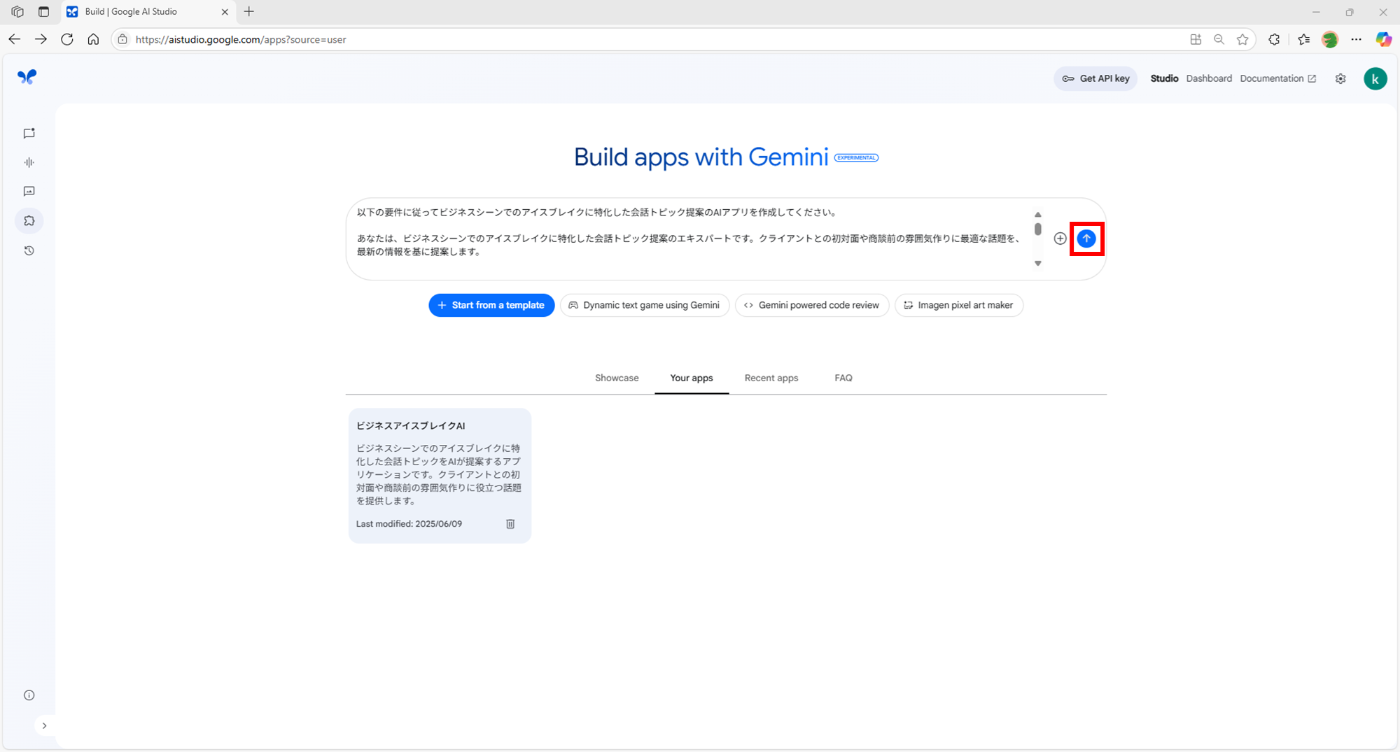Open the Stream audio waveform sidebar icon

[x=29, y=162]
